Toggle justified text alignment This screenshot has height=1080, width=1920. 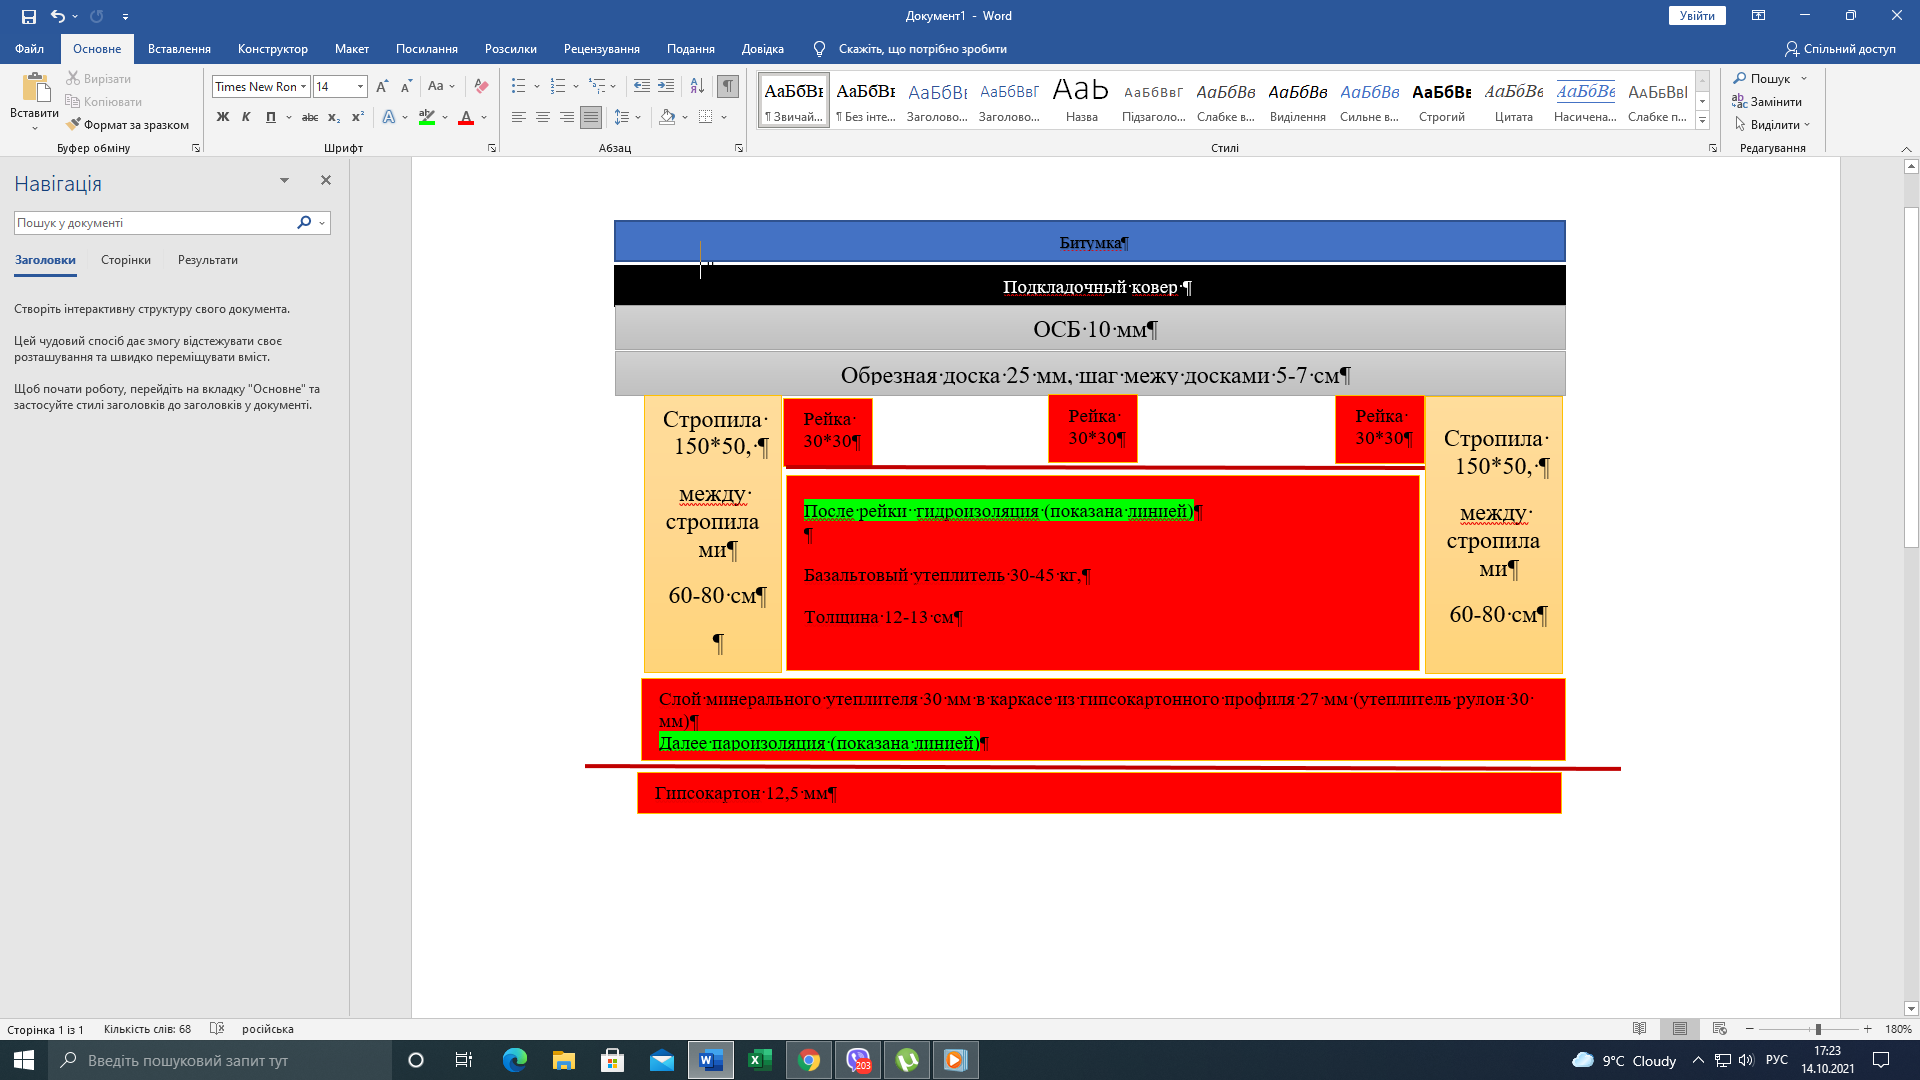(x=591, y=117)
